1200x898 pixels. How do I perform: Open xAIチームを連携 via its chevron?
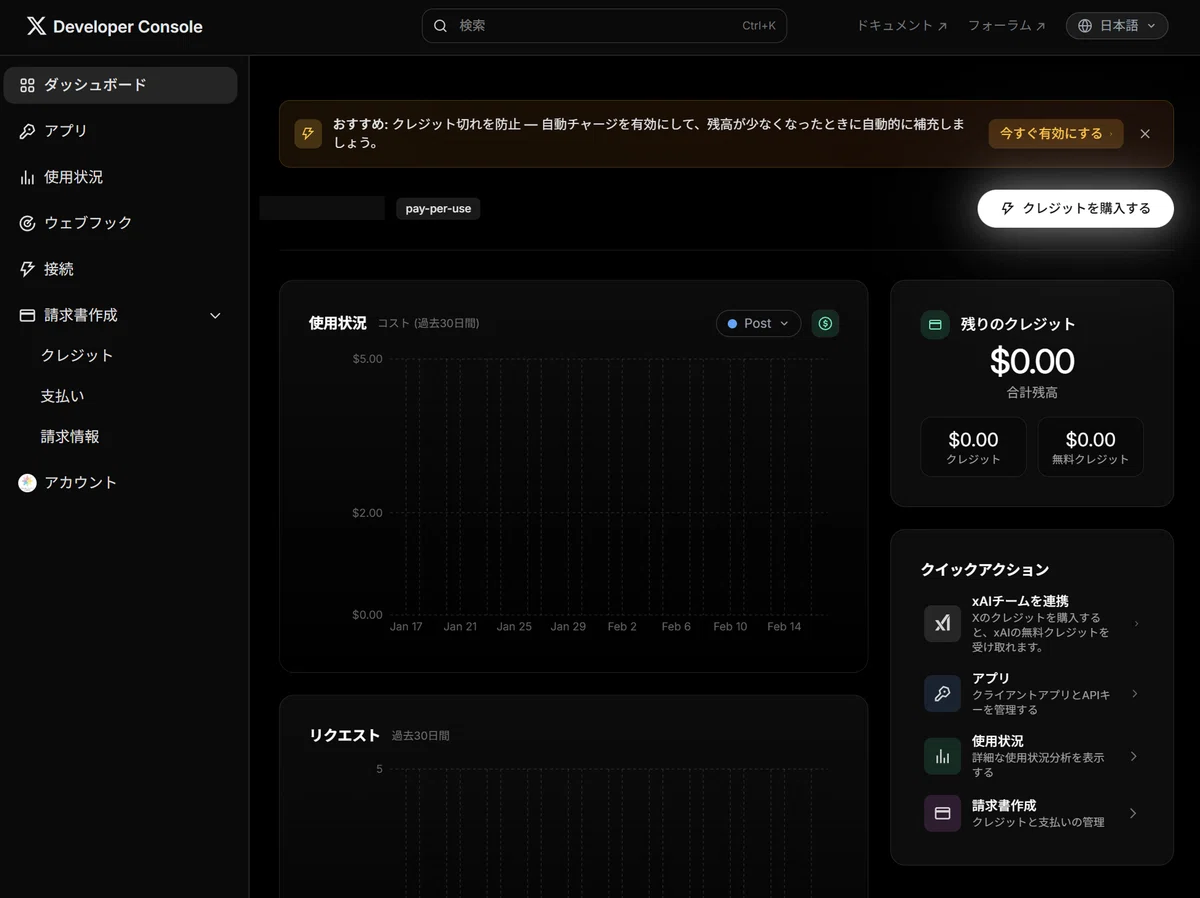[1136, 624]
